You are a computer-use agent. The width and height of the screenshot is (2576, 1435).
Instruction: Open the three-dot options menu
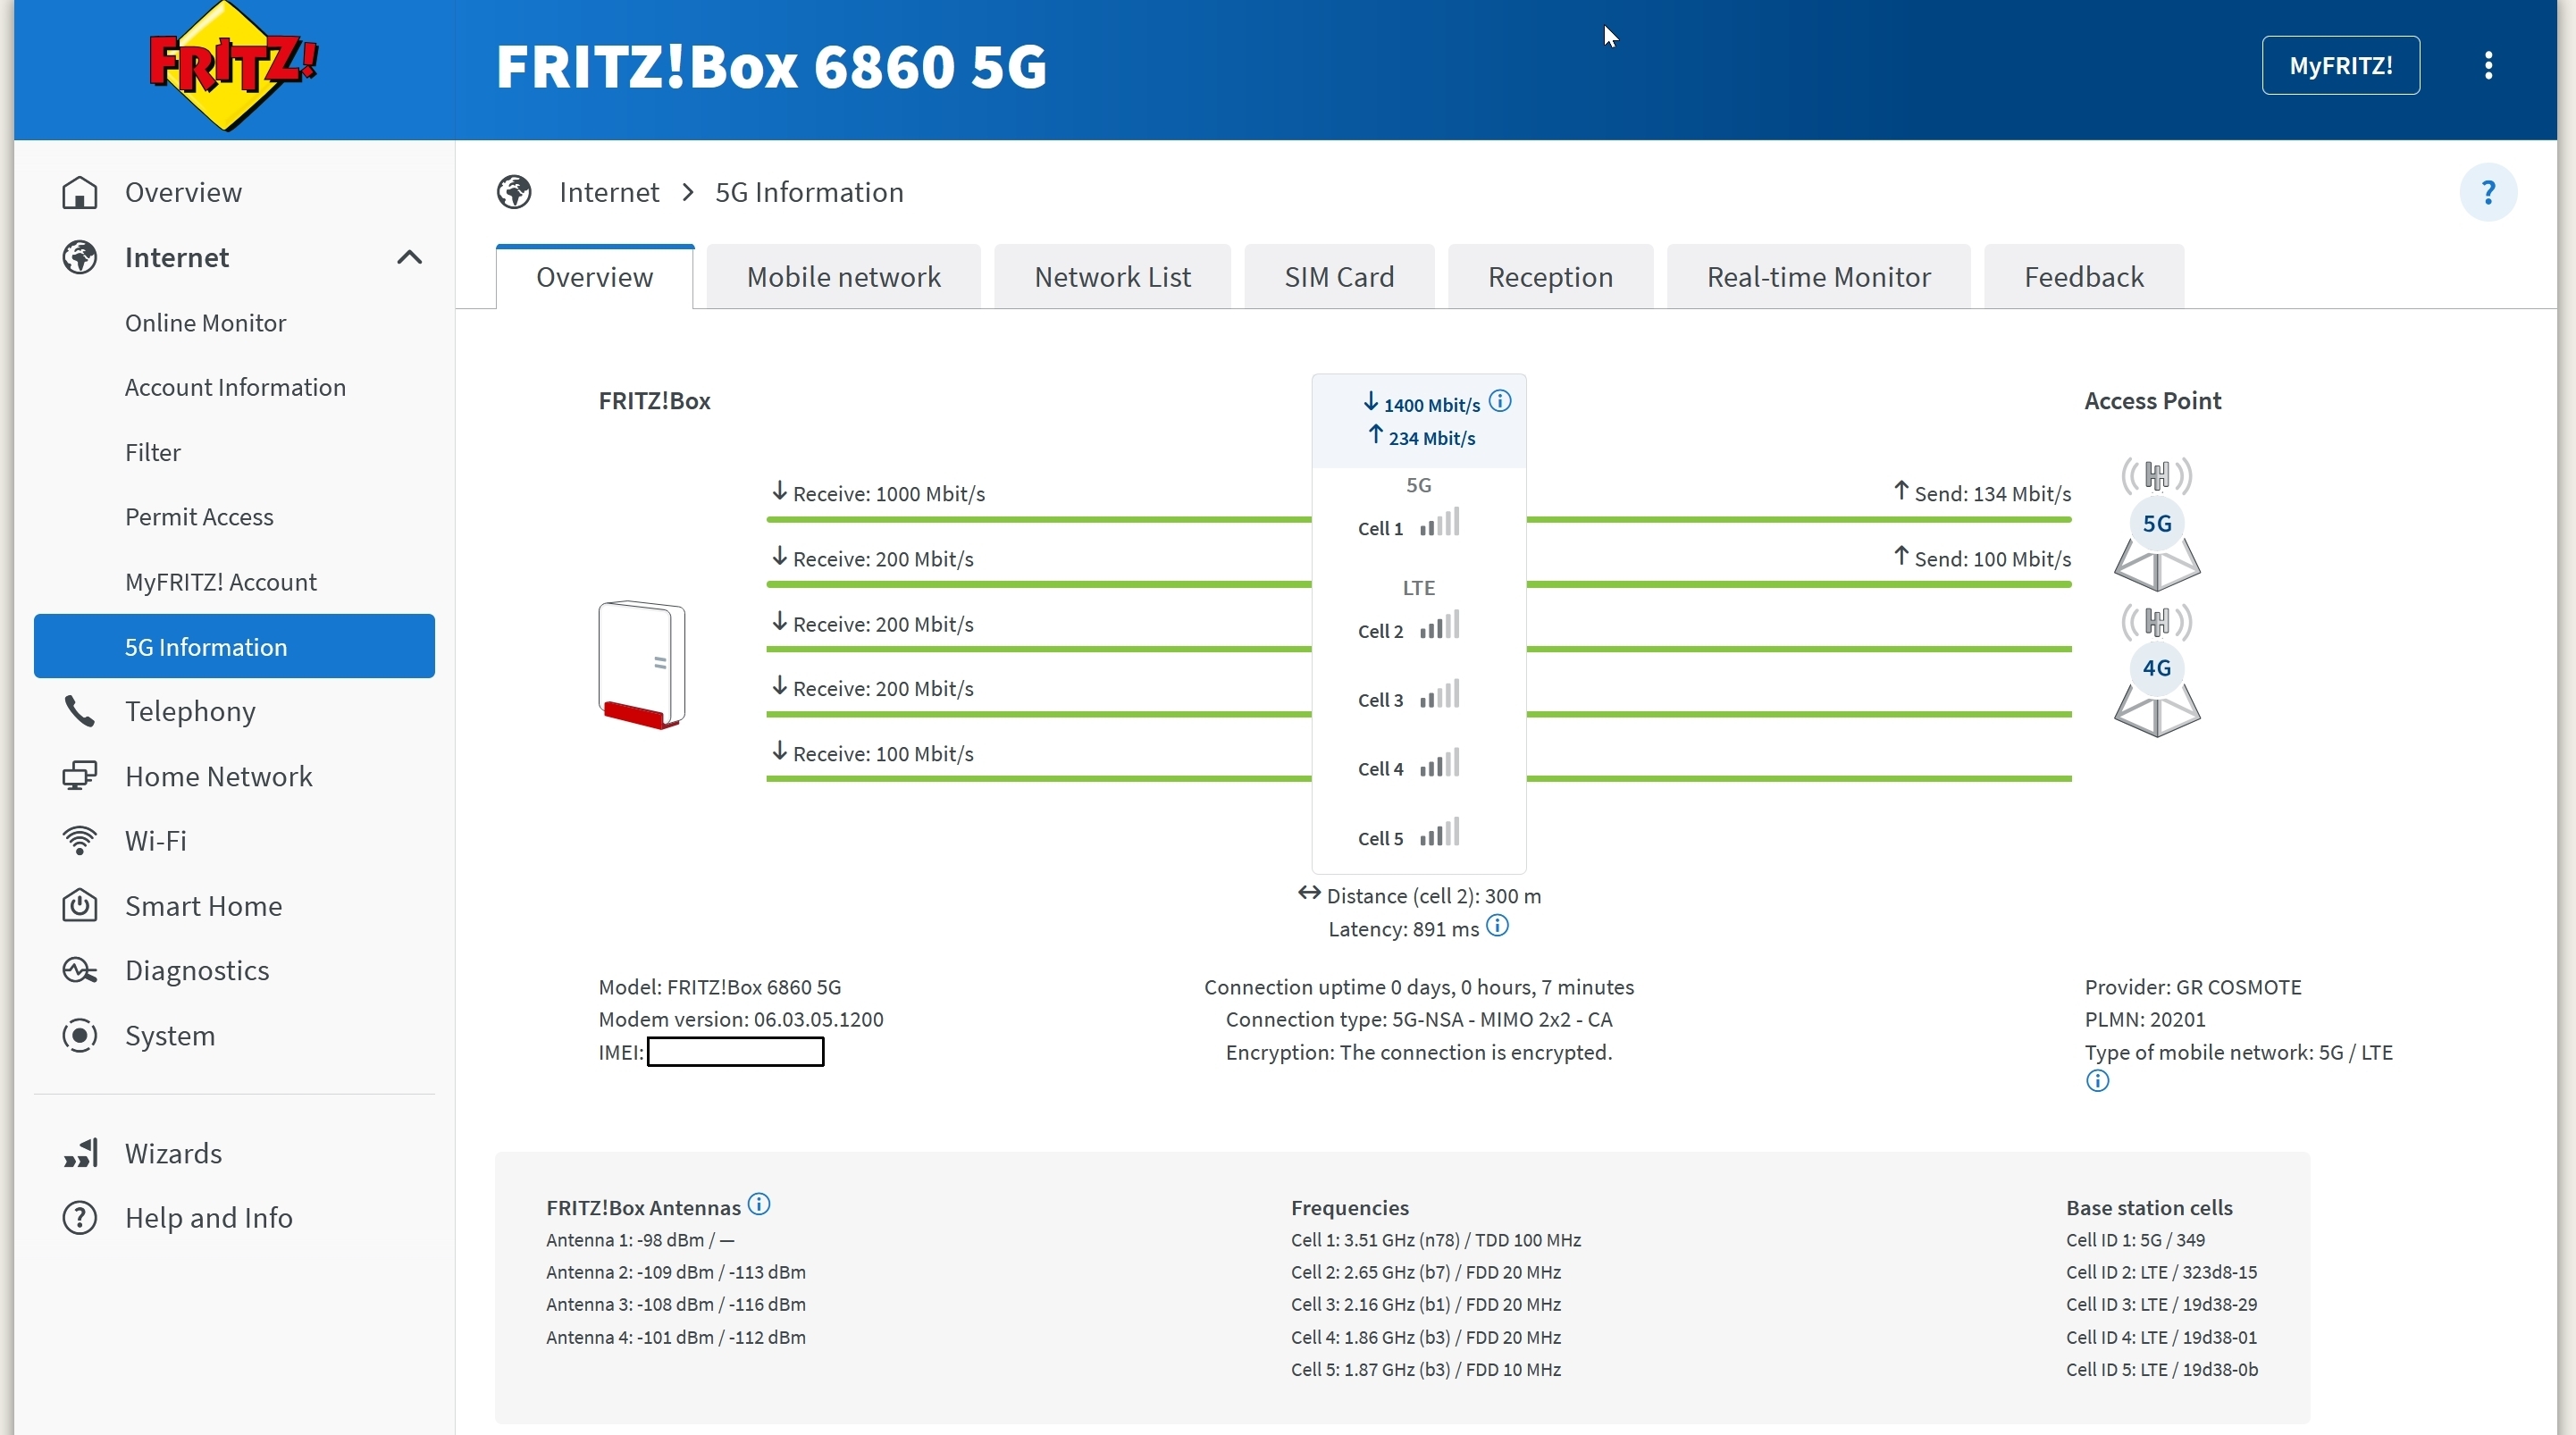tap(2488, 66)
